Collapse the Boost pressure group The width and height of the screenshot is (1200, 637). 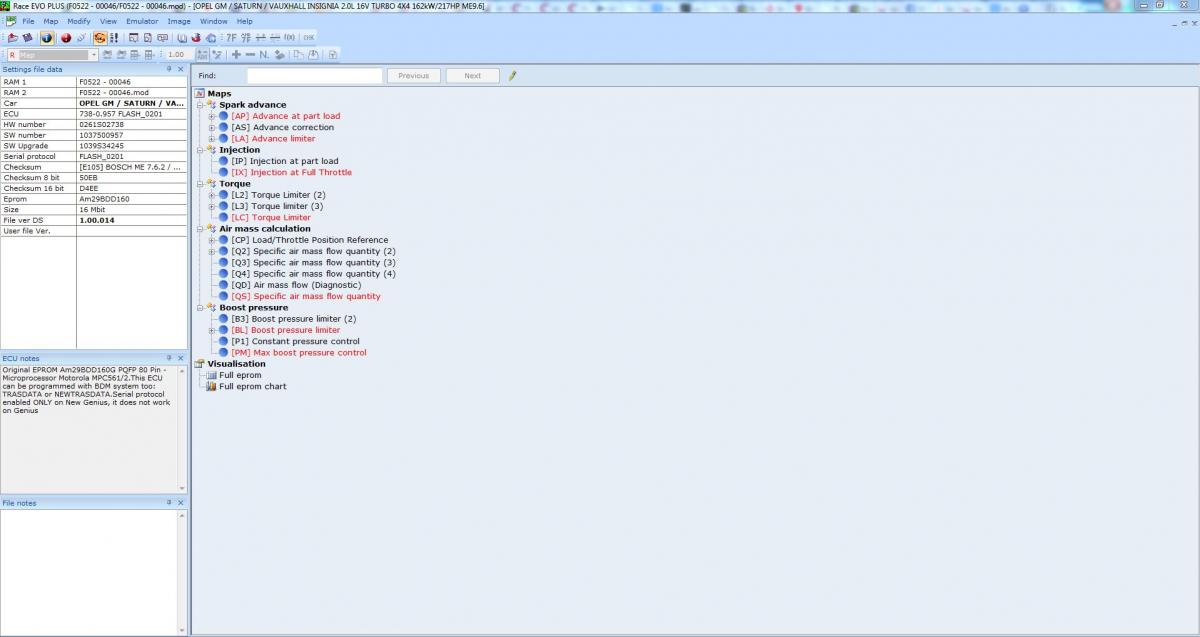point(200,308)
